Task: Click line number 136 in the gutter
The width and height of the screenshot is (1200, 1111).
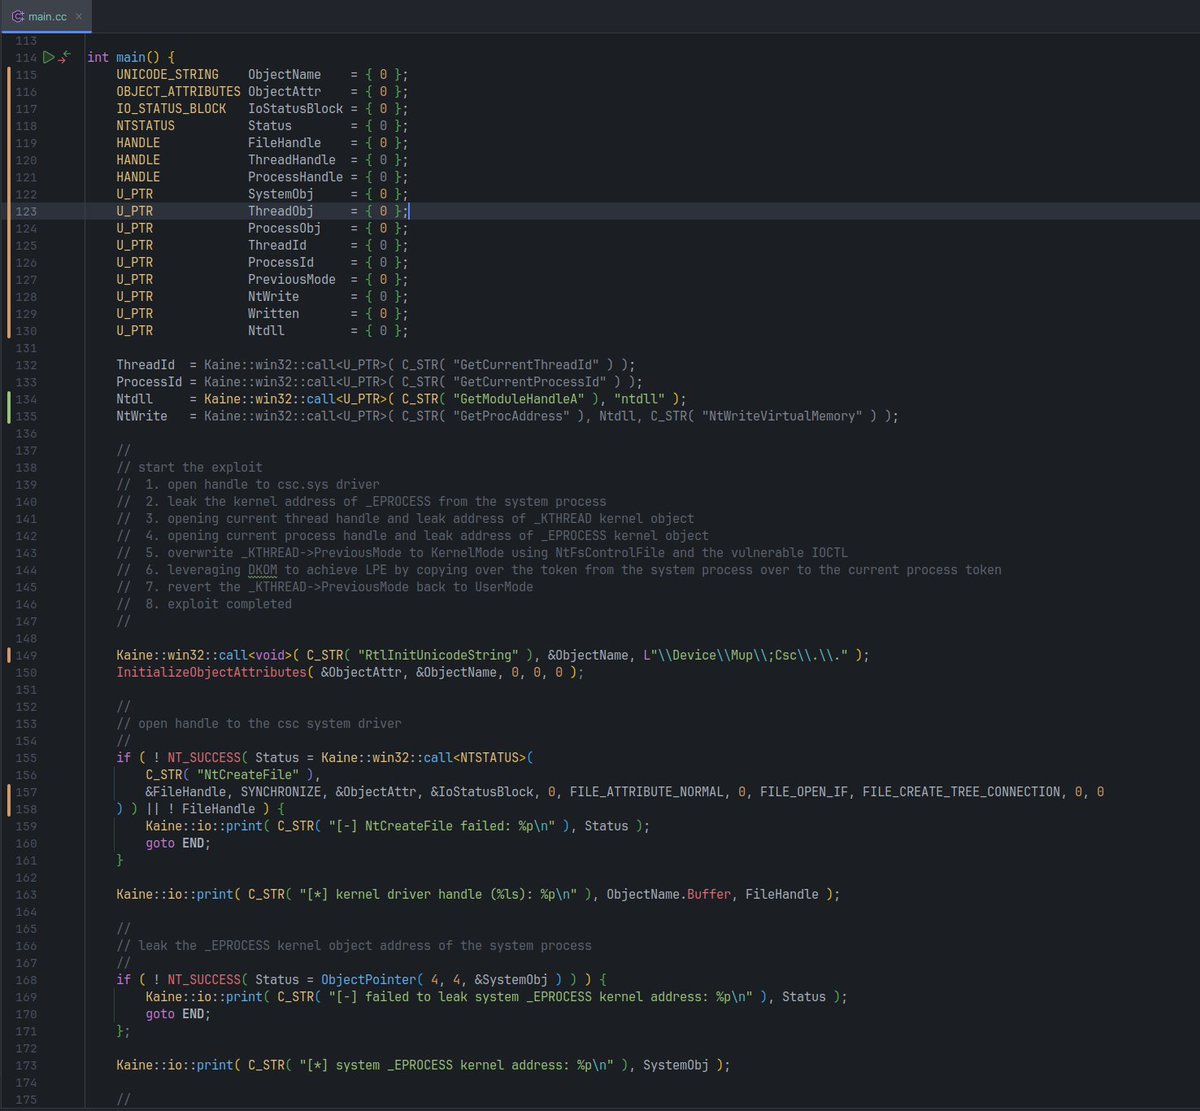Action: [x=27, y=434]
